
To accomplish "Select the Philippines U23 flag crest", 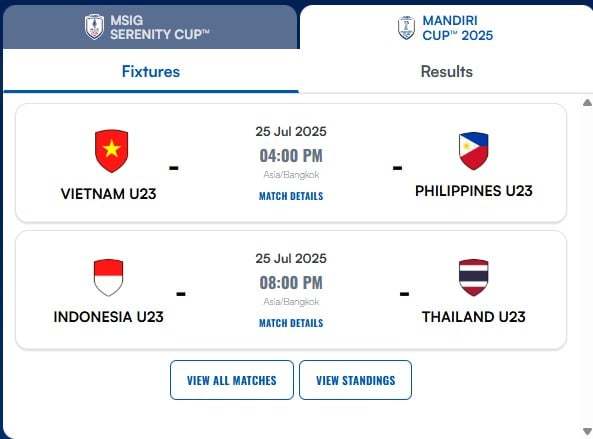I will click(x=473, y=151).
